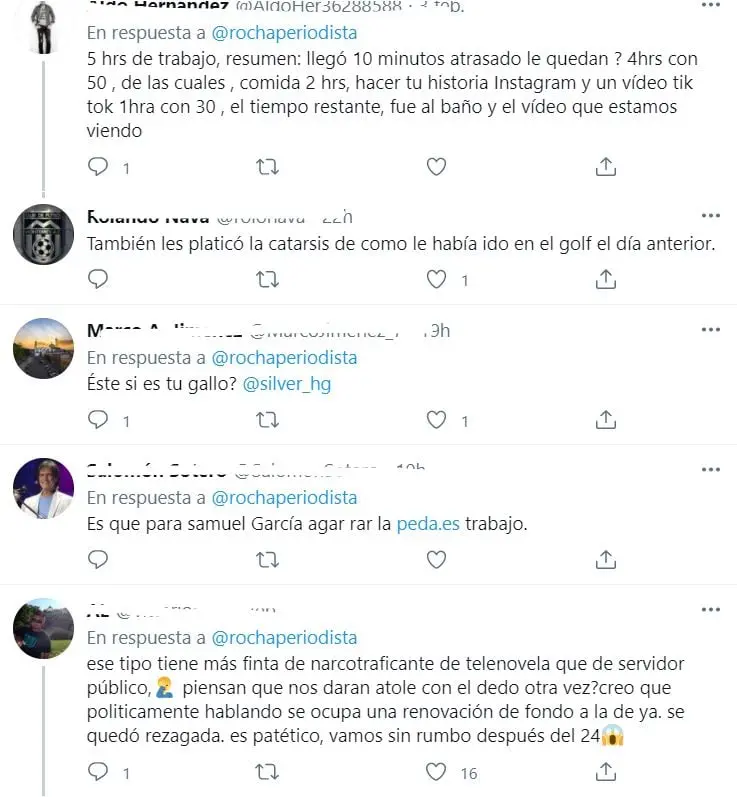Open the @rochaperiodista link in the last tweet

coord(284,638)
